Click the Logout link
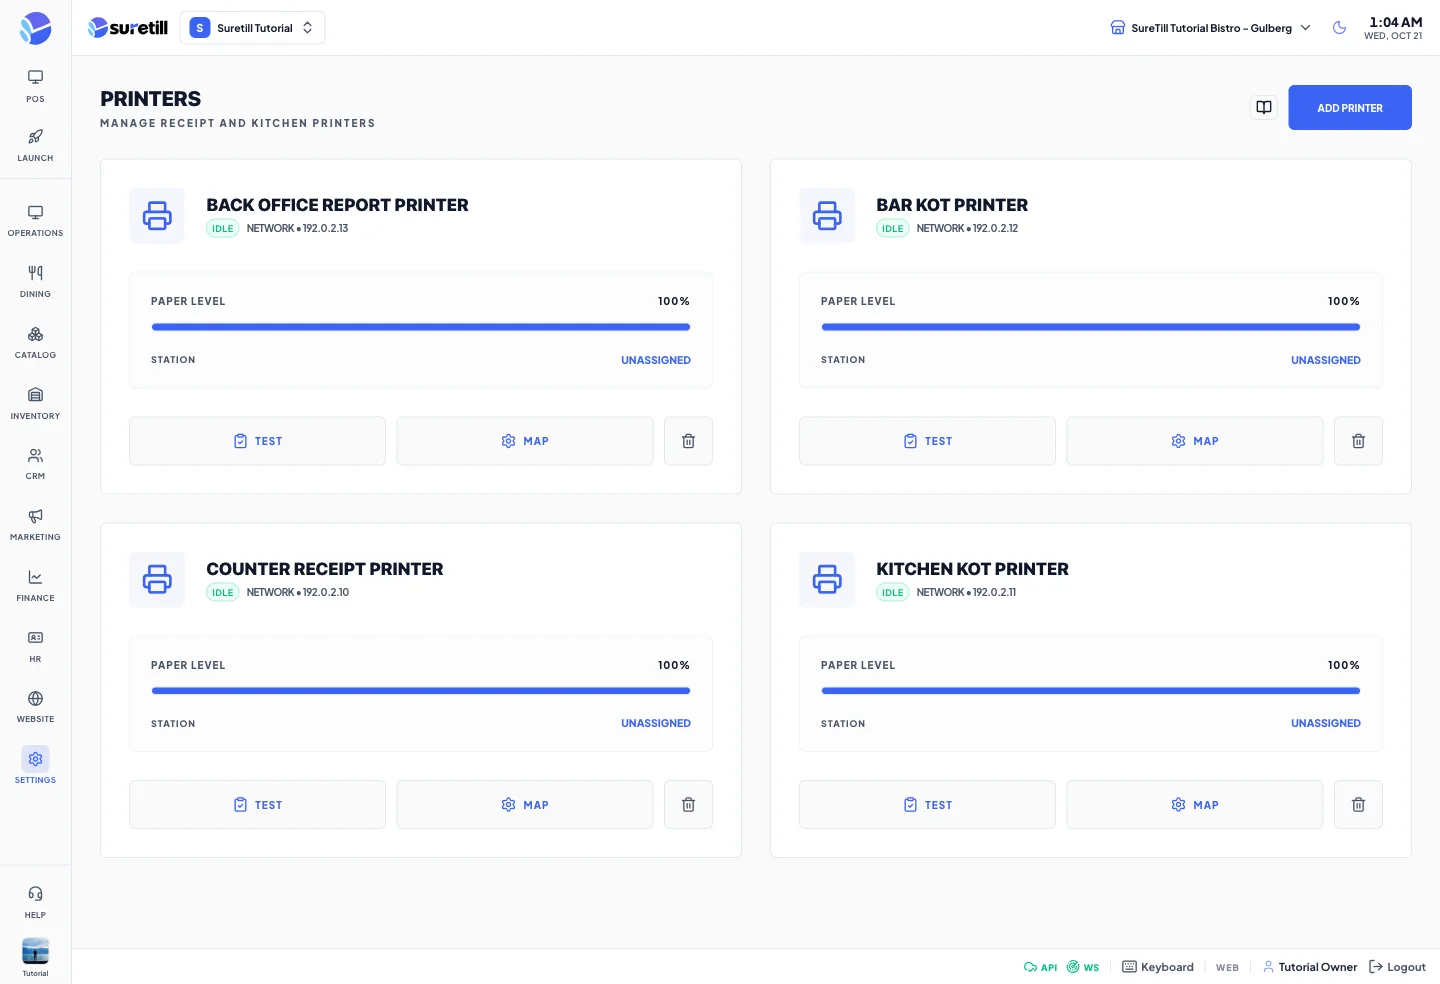Image resolution: width=1440 pixels, height=984 pixels. 1397,967
